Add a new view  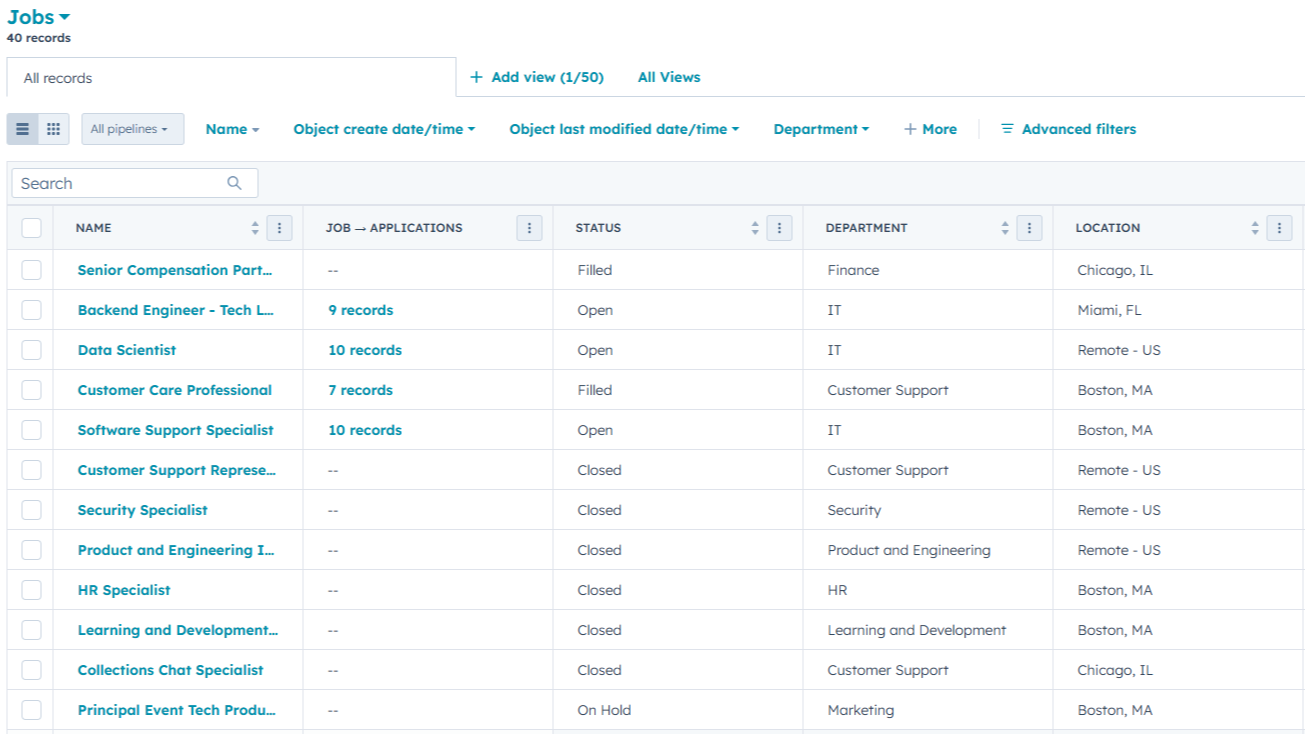coord(536,77)
